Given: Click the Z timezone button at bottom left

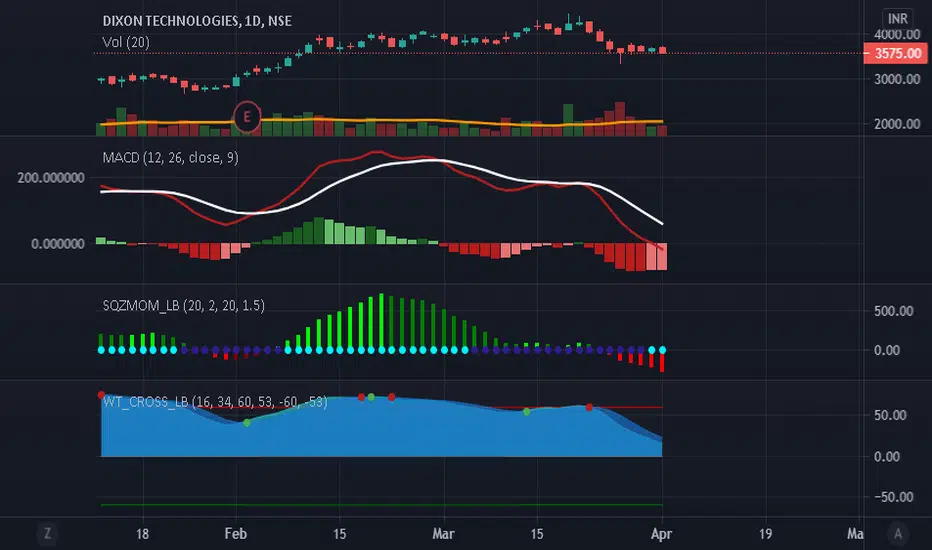Looking at the screenshot, I should coord(47,533).
